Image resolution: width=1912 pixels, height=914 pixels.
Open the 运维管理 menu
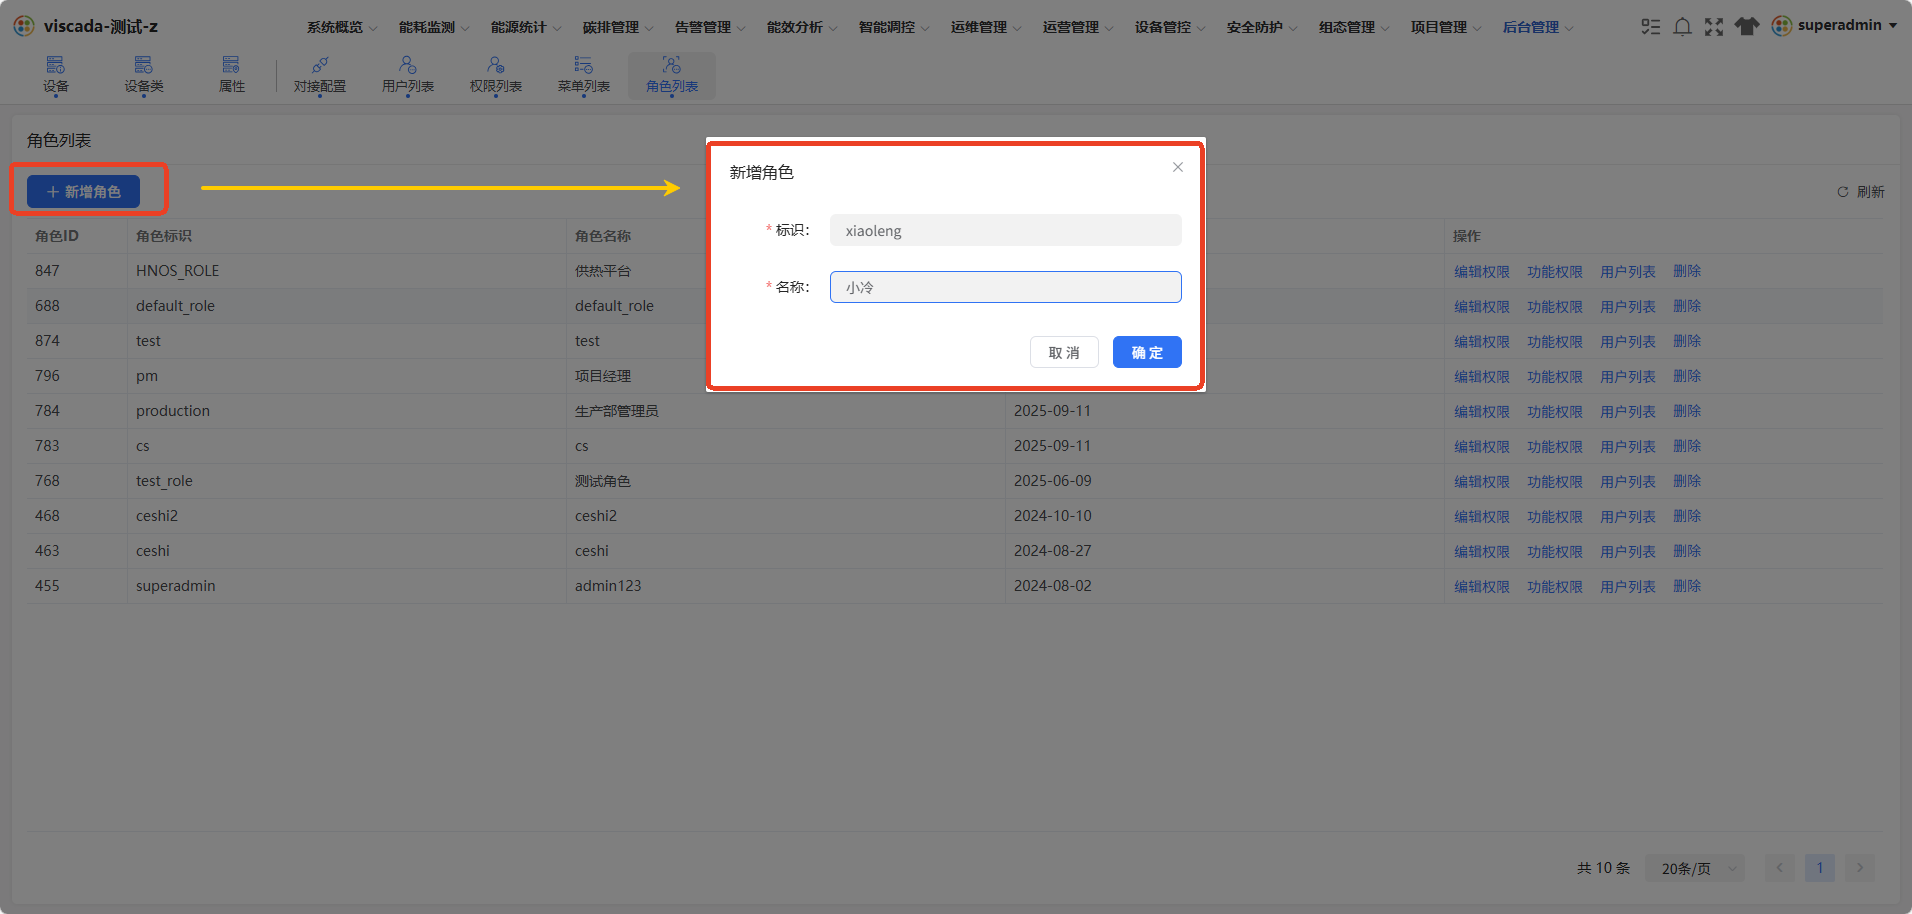click(x=986, y=27)
